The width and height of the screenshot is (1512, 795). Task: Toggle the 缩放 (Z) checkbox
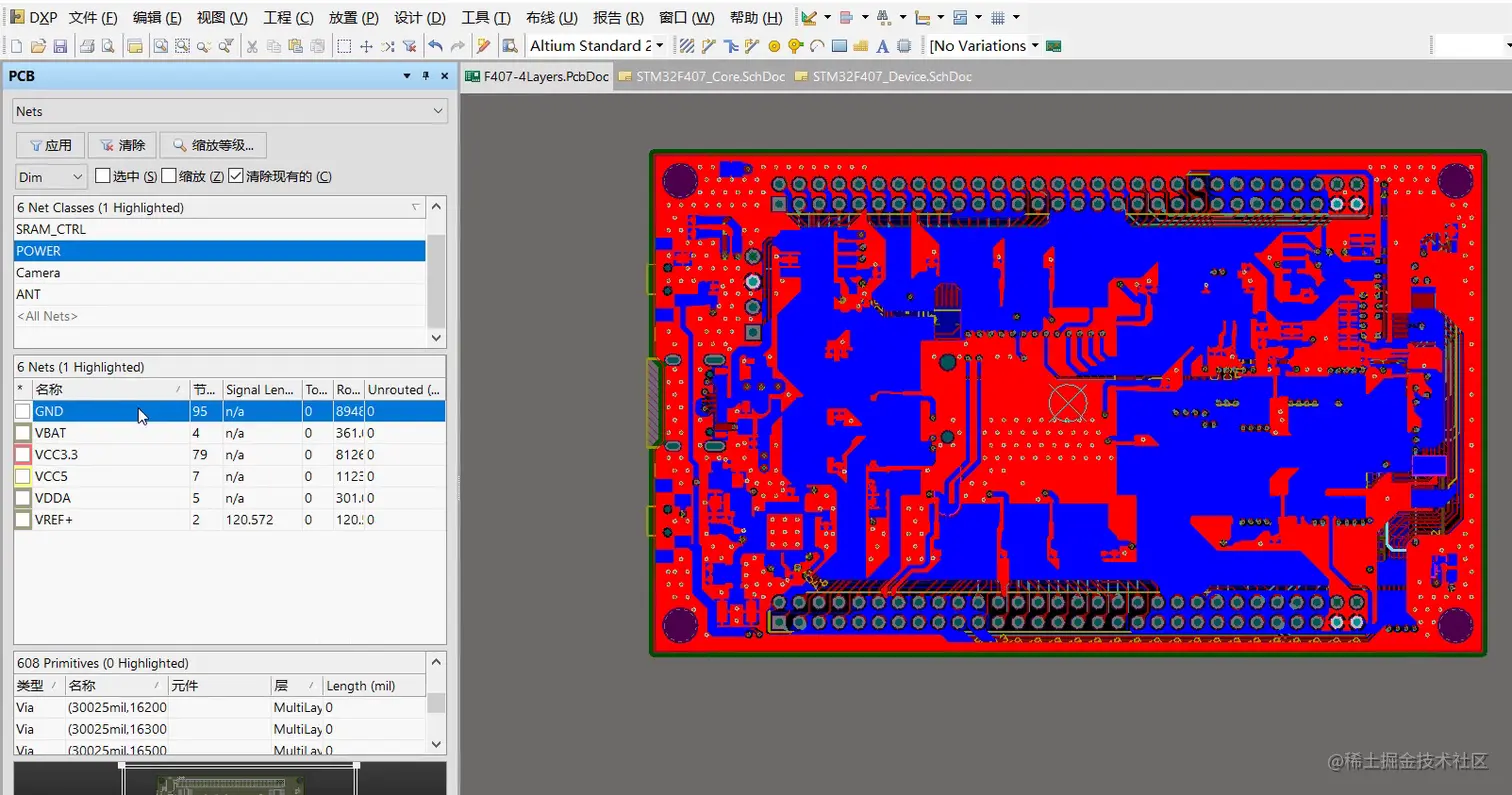click(168, 176)
